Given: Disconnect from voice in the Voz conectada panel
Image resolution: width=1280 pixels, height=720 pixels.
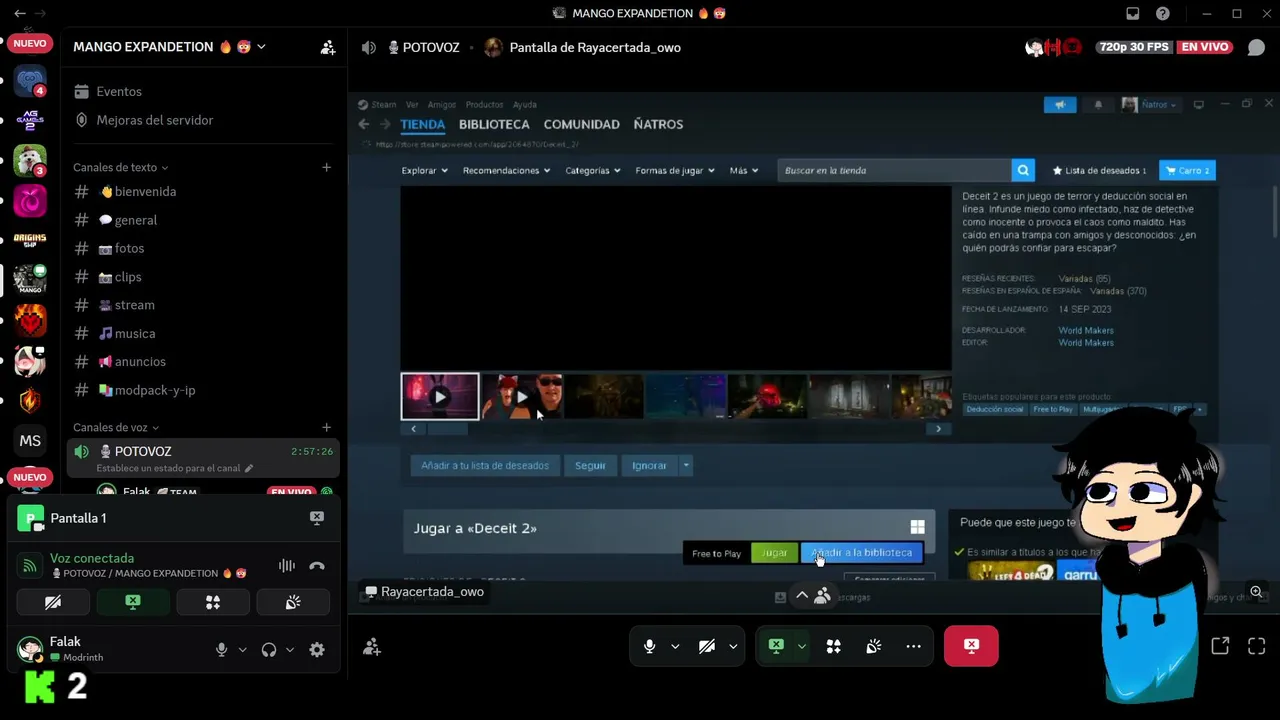Looking at the screenshot, I should coord(317,566).
